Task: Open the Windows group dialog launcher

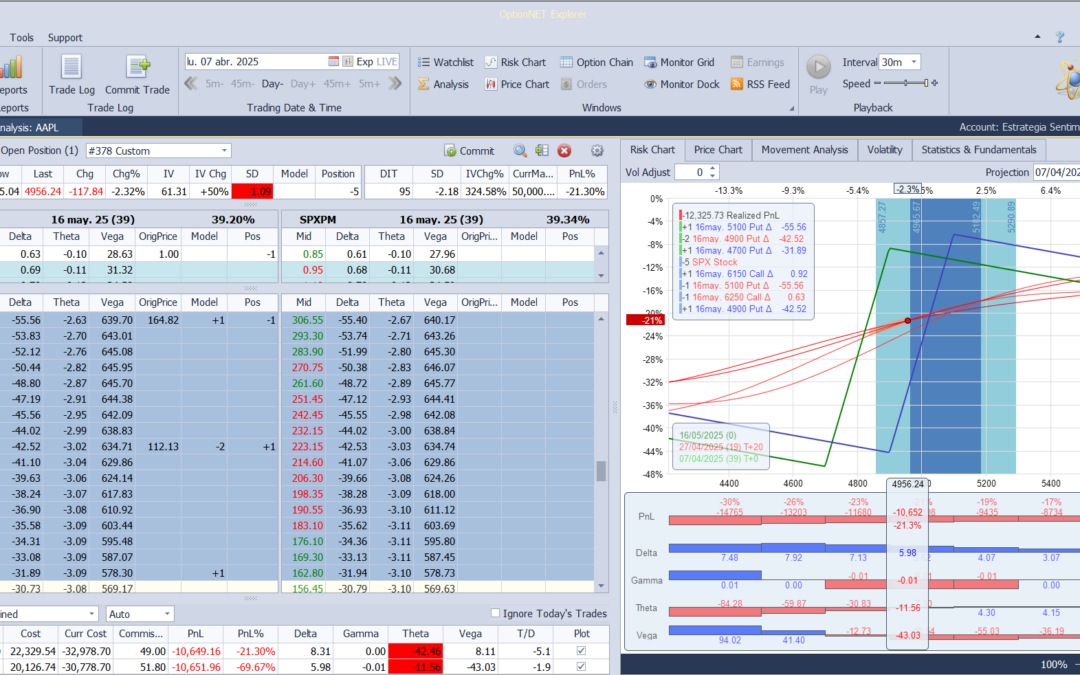Action: click(791, 108)
